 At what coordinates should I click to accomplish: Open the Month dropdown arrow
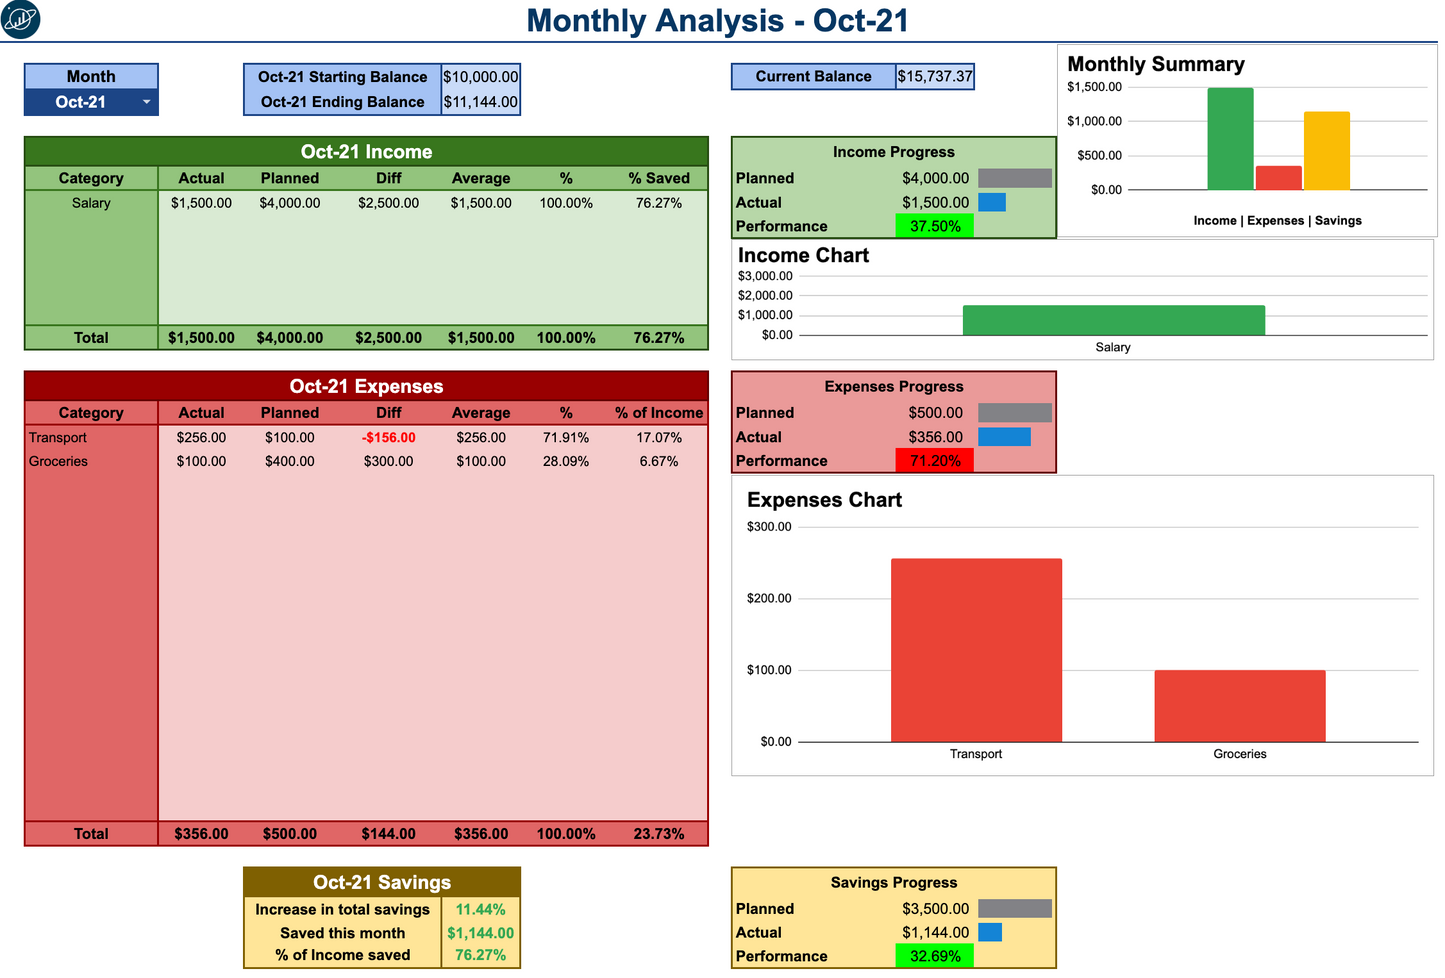pos(146,101)
